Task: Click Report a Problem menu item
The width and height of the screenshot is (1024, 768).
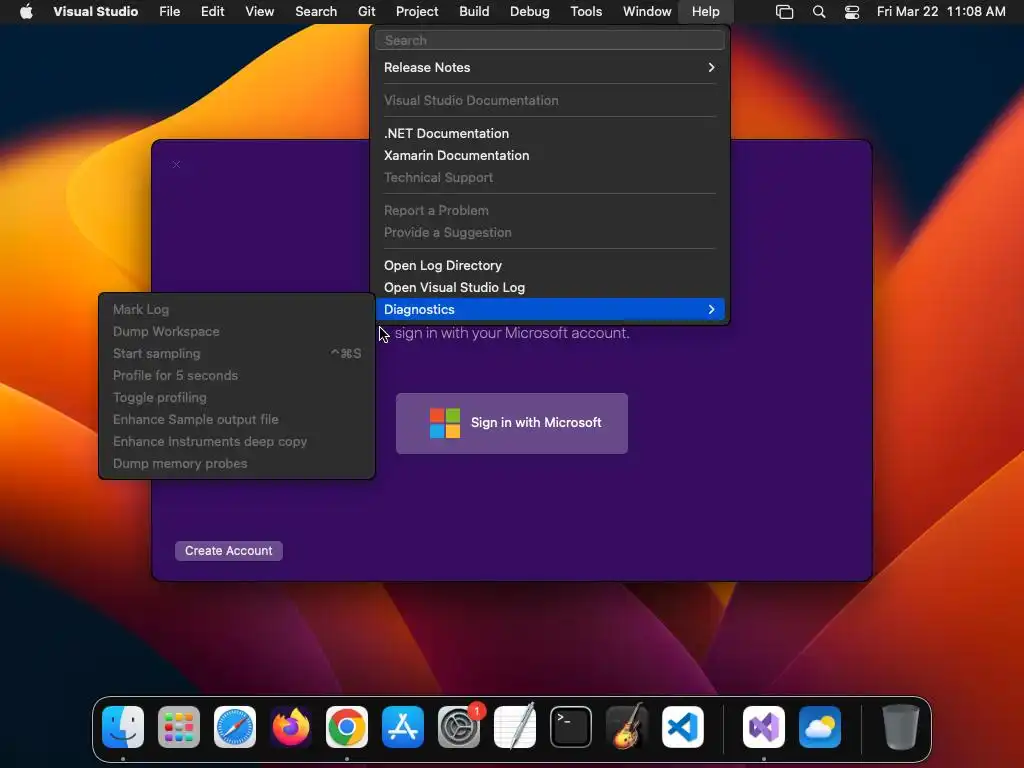Action: point(550,210)
